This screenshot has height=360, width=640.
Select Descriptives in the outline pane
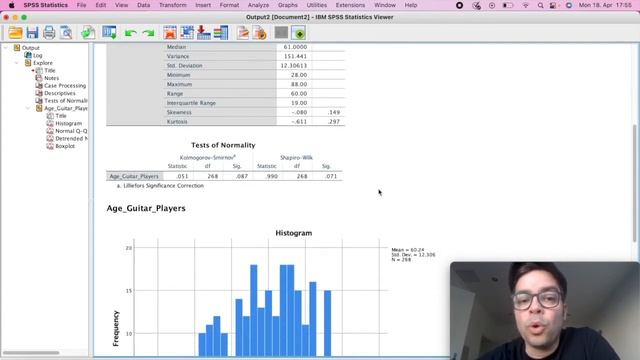(60, 93)
